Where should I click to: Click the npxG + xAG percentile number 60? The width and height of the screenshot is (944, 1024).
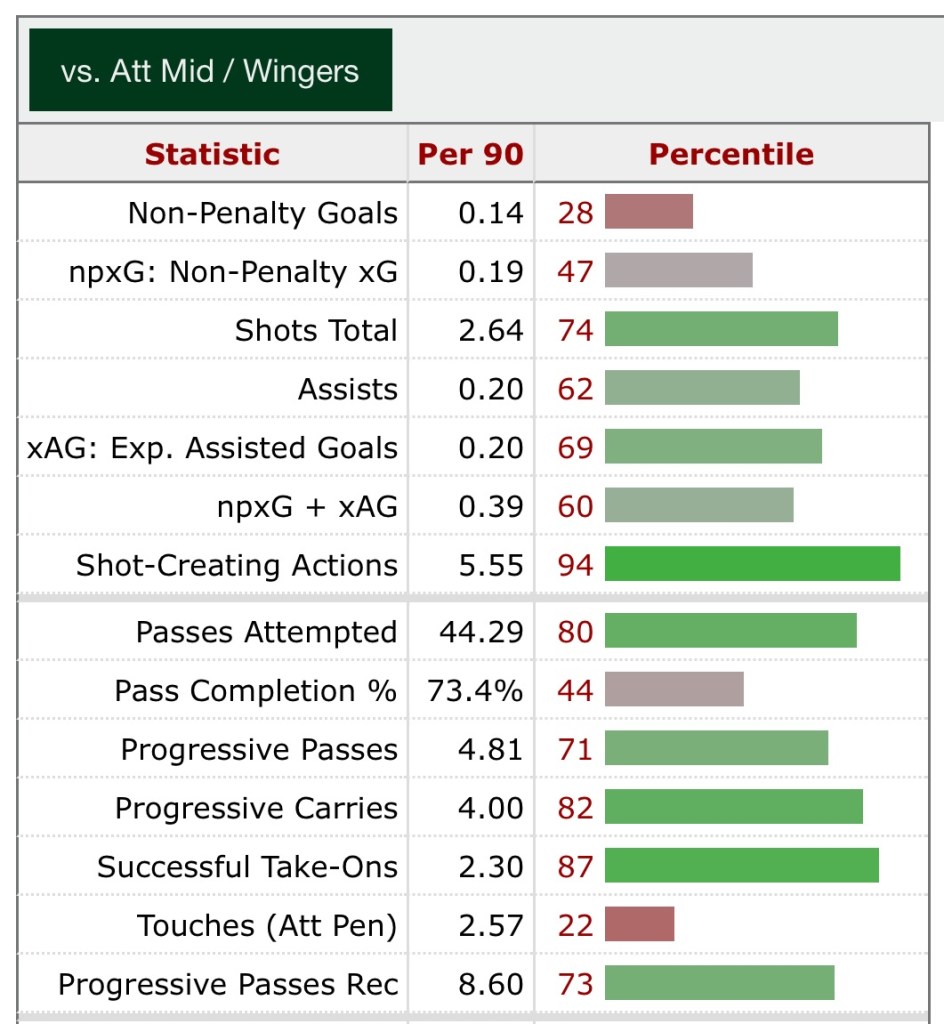(x=576, y=507)
